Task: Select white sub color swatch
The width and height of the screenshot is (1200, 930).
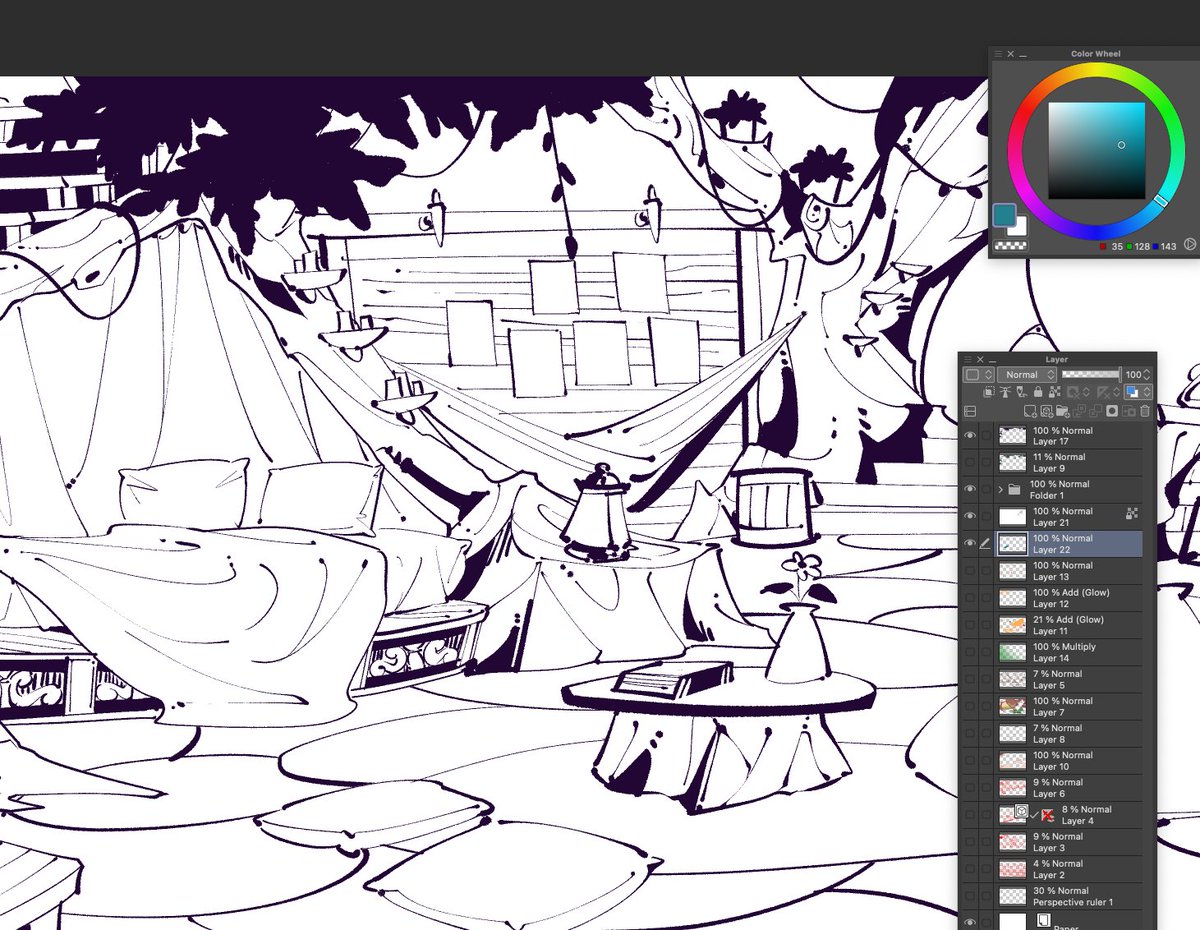Action: click(x=1019, y=228)
